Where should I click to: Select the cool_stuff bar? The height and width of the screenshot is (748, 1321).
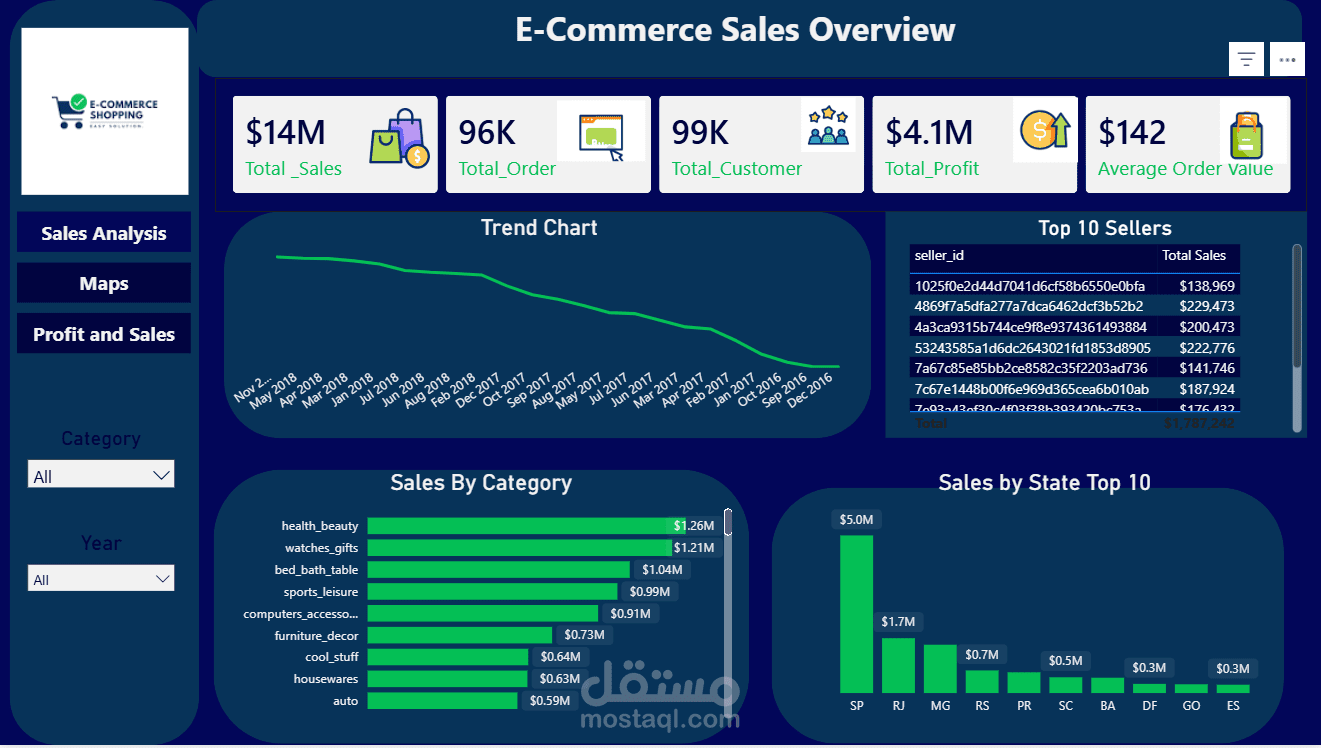coord(447,657)
